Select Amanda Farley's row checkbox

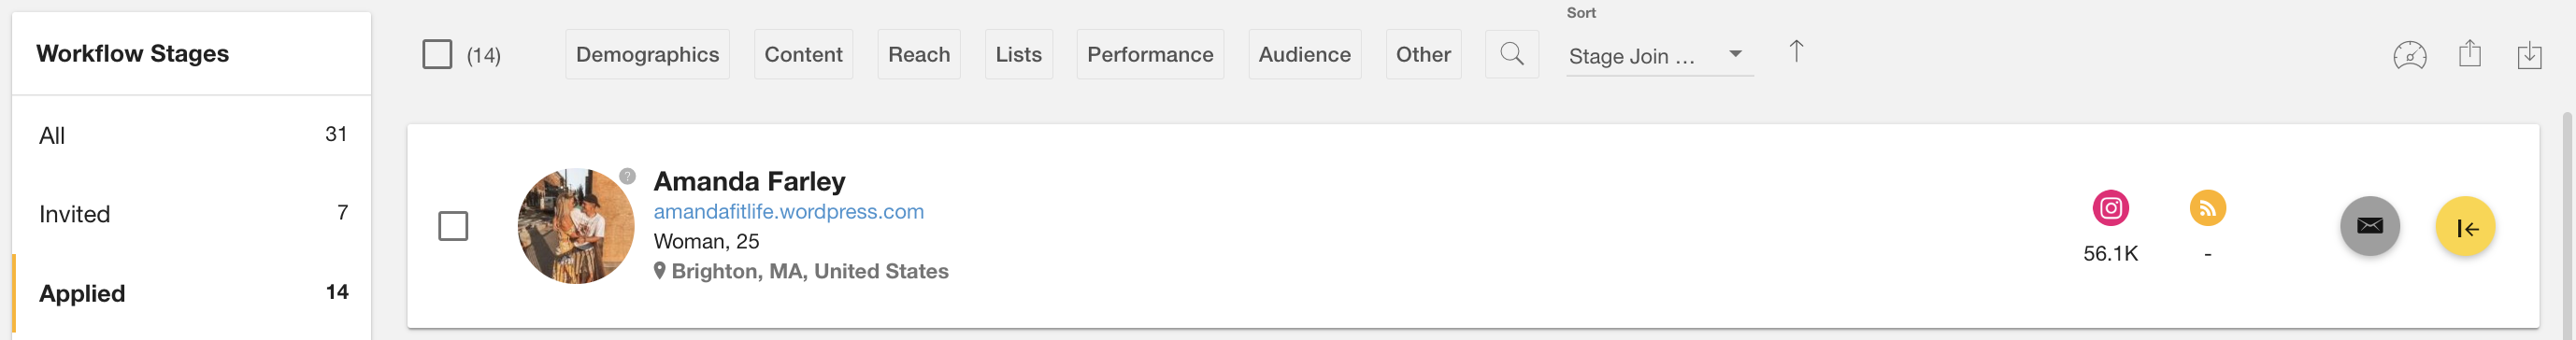(453, 226)
